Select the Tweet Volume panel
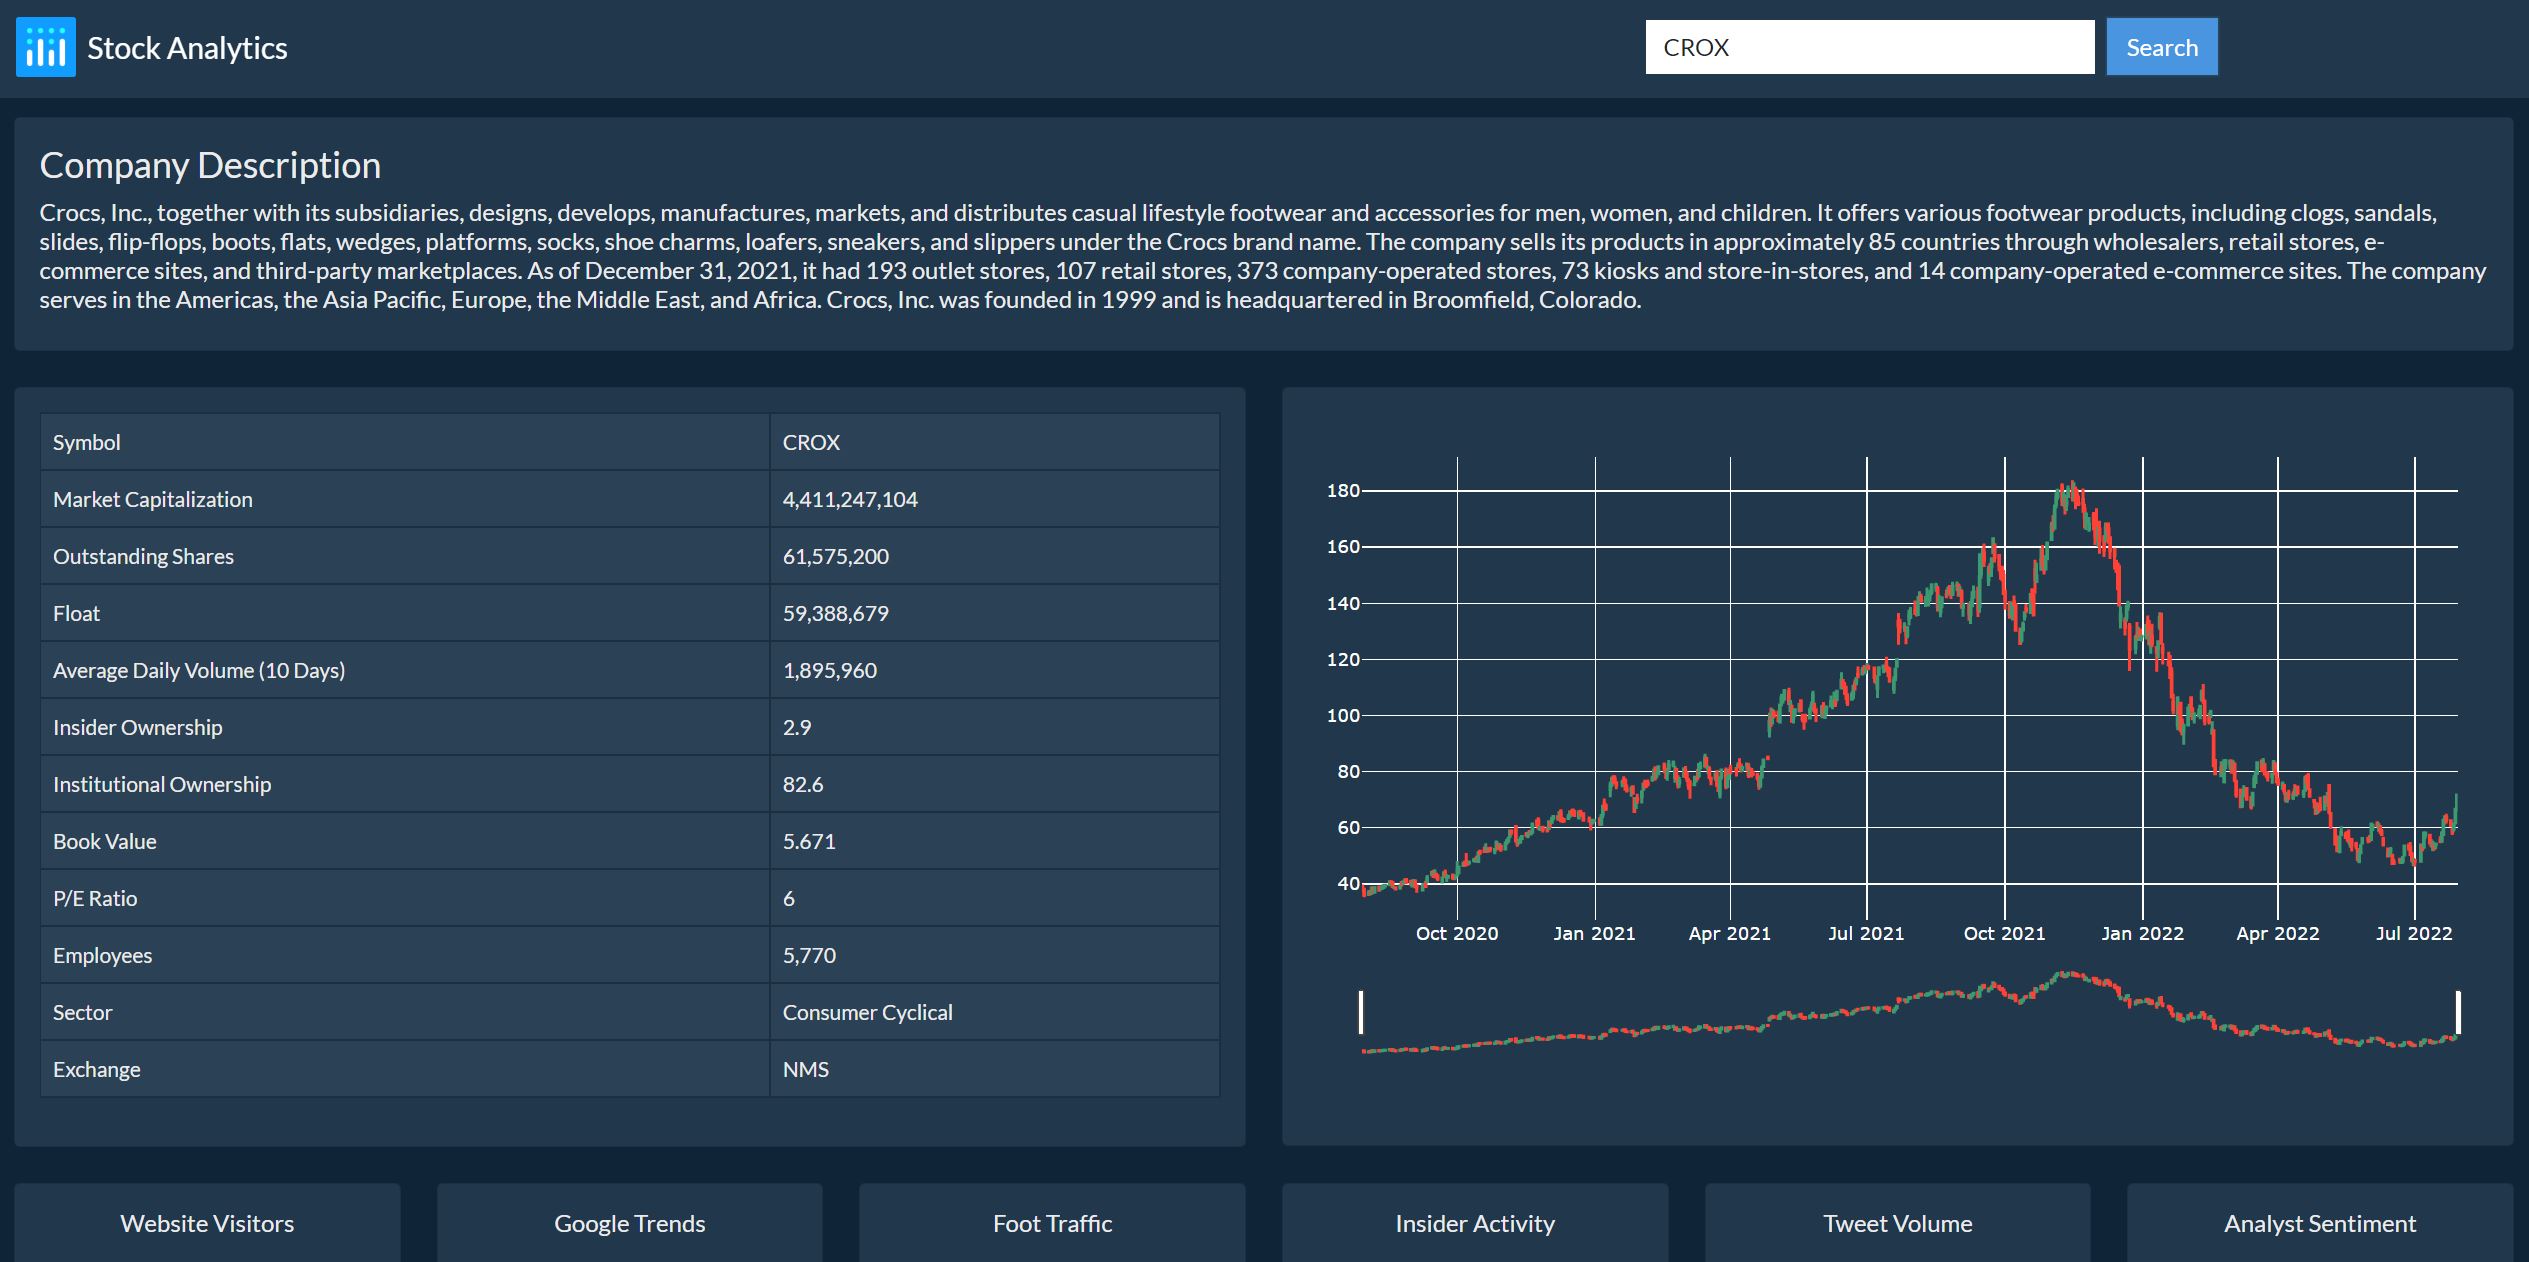 tap(1897, 1222)
